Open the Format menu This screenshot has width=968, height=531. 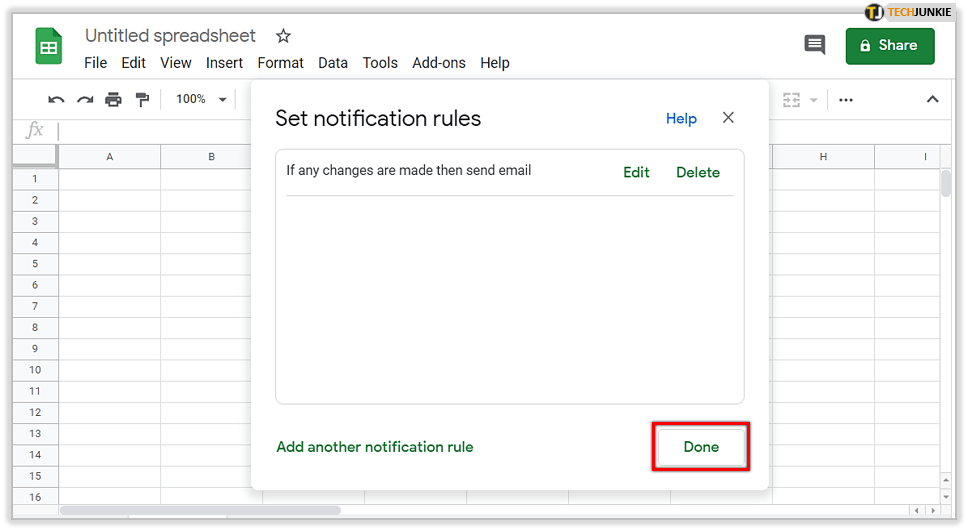[280, 63]
